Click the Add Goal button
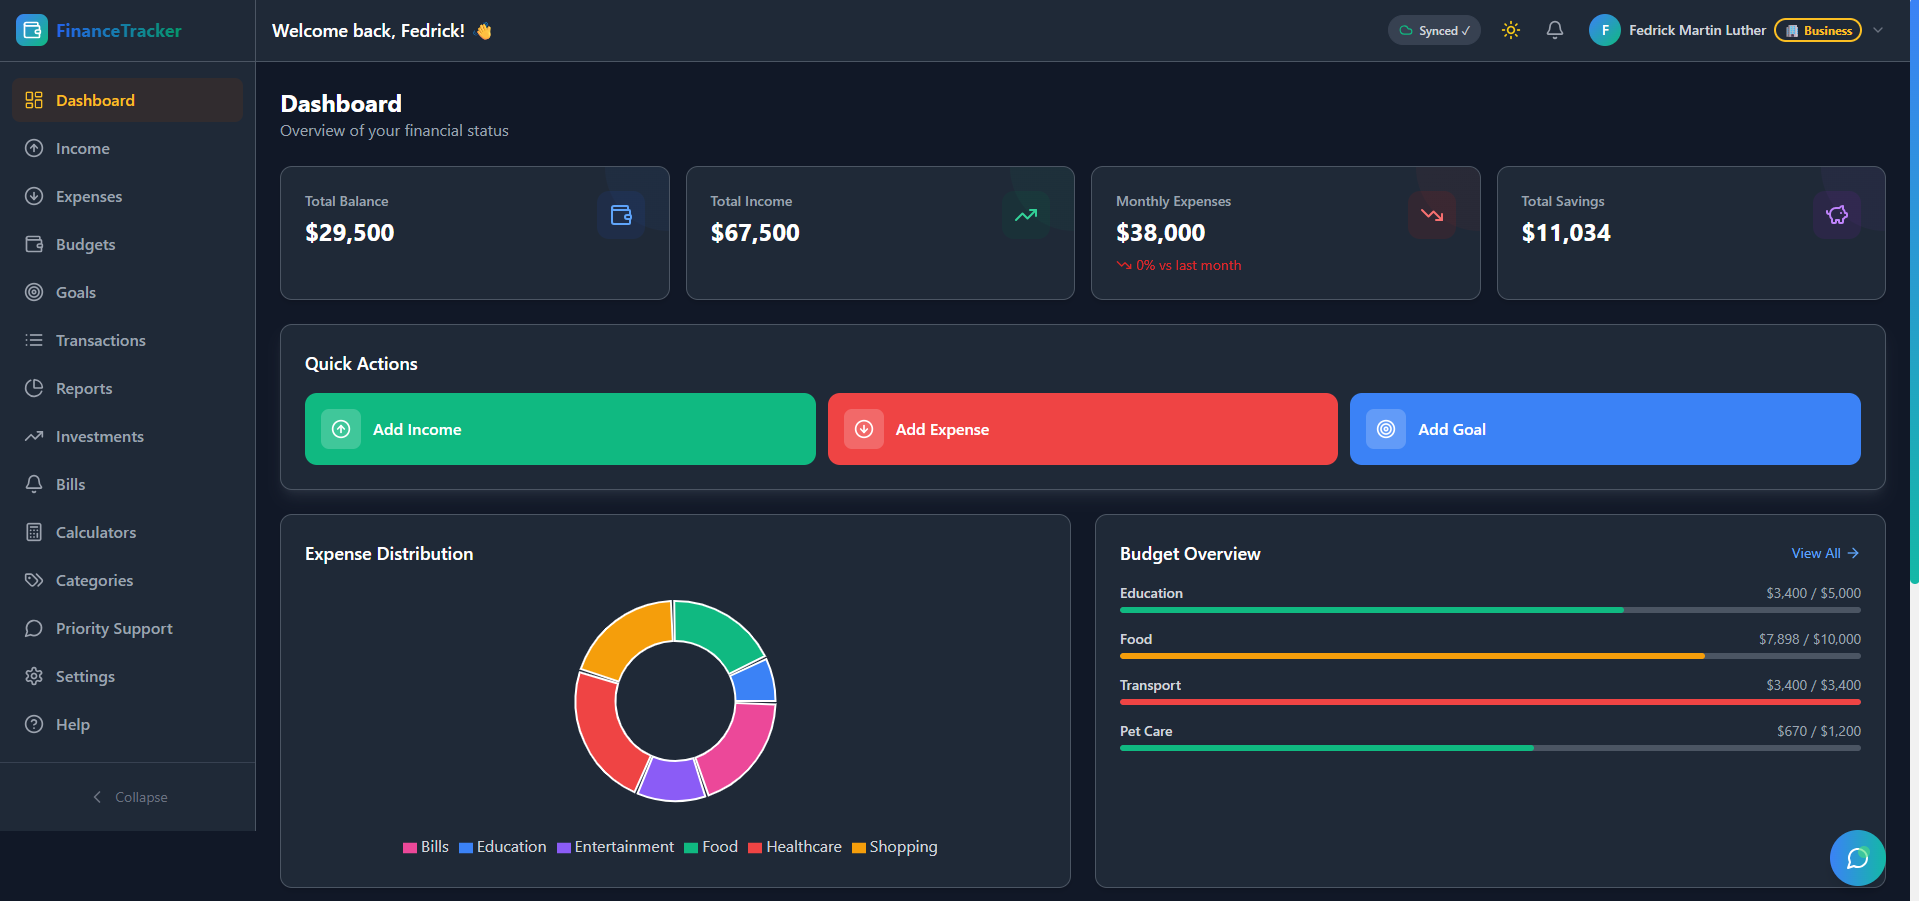1919x901 pixels. 1605,429
